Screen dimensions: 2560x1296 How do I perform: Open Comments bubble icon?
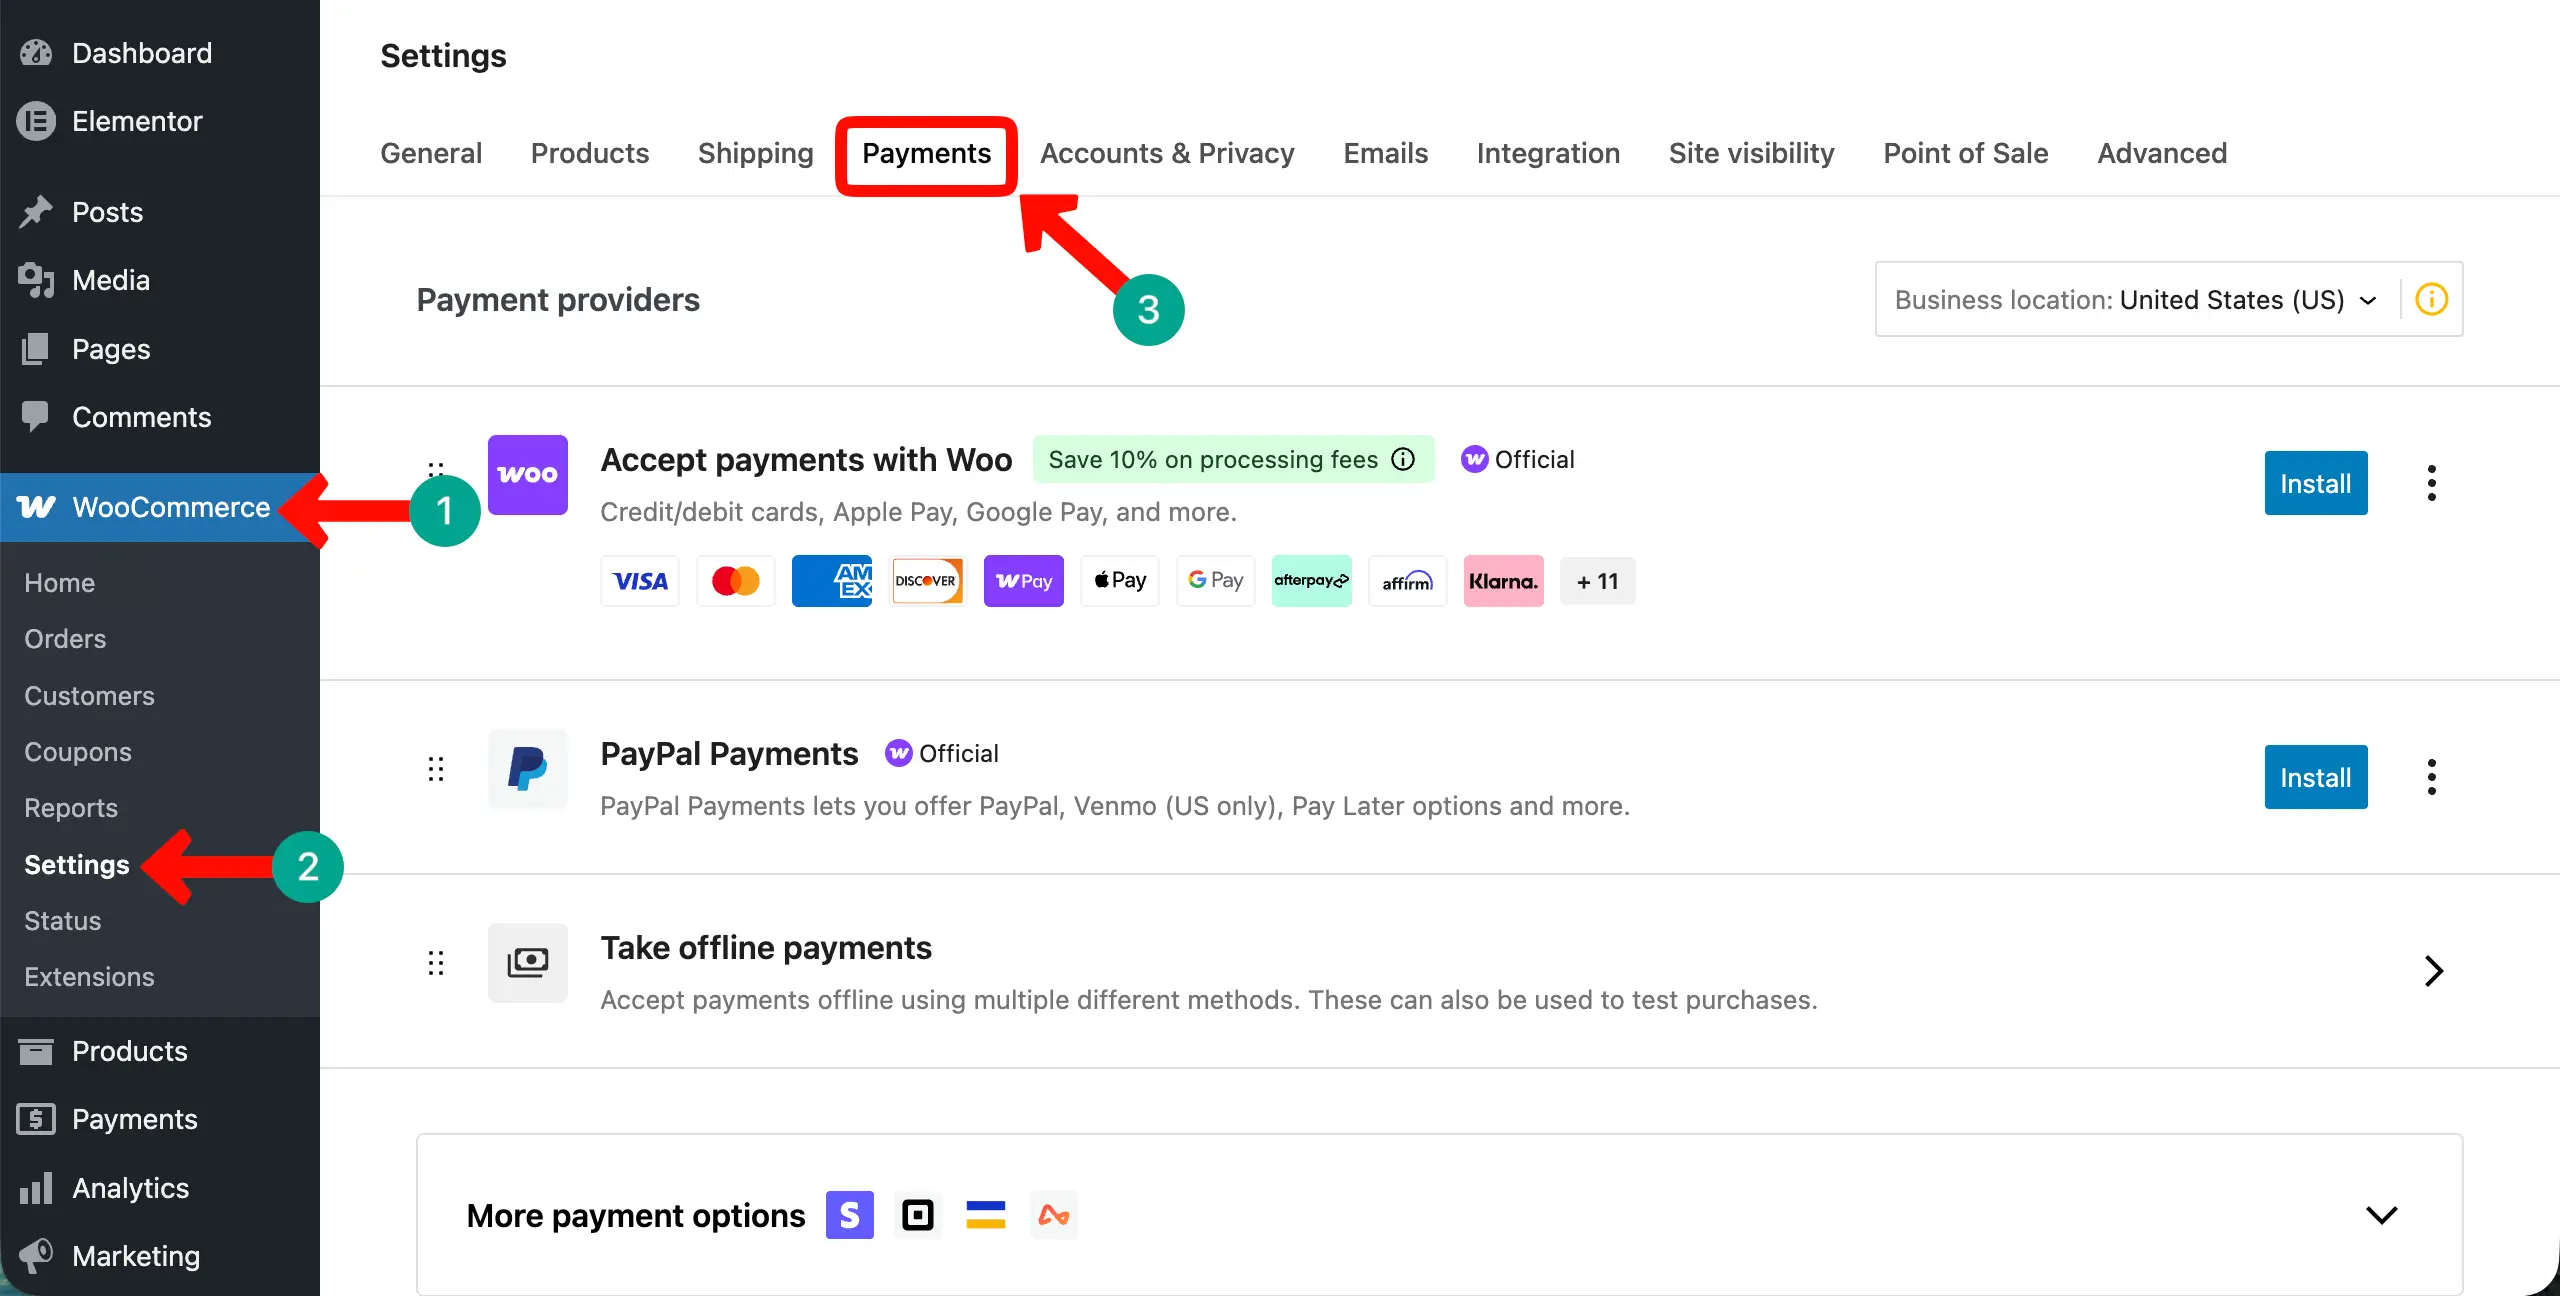pyautogui.click(x=36, y=417)
